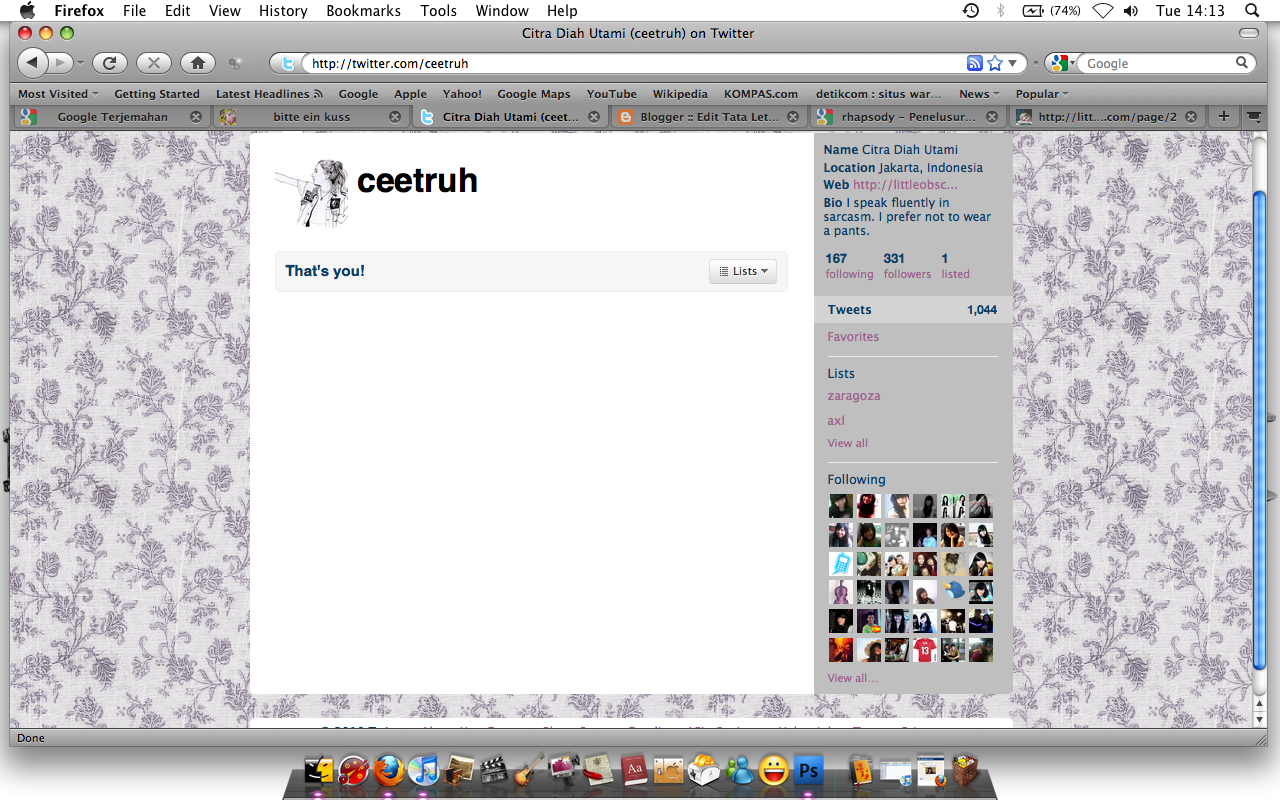This screenshot has width=1280, height=800.
Task: Open the Lists dropdown button
Action: [743, 271]
